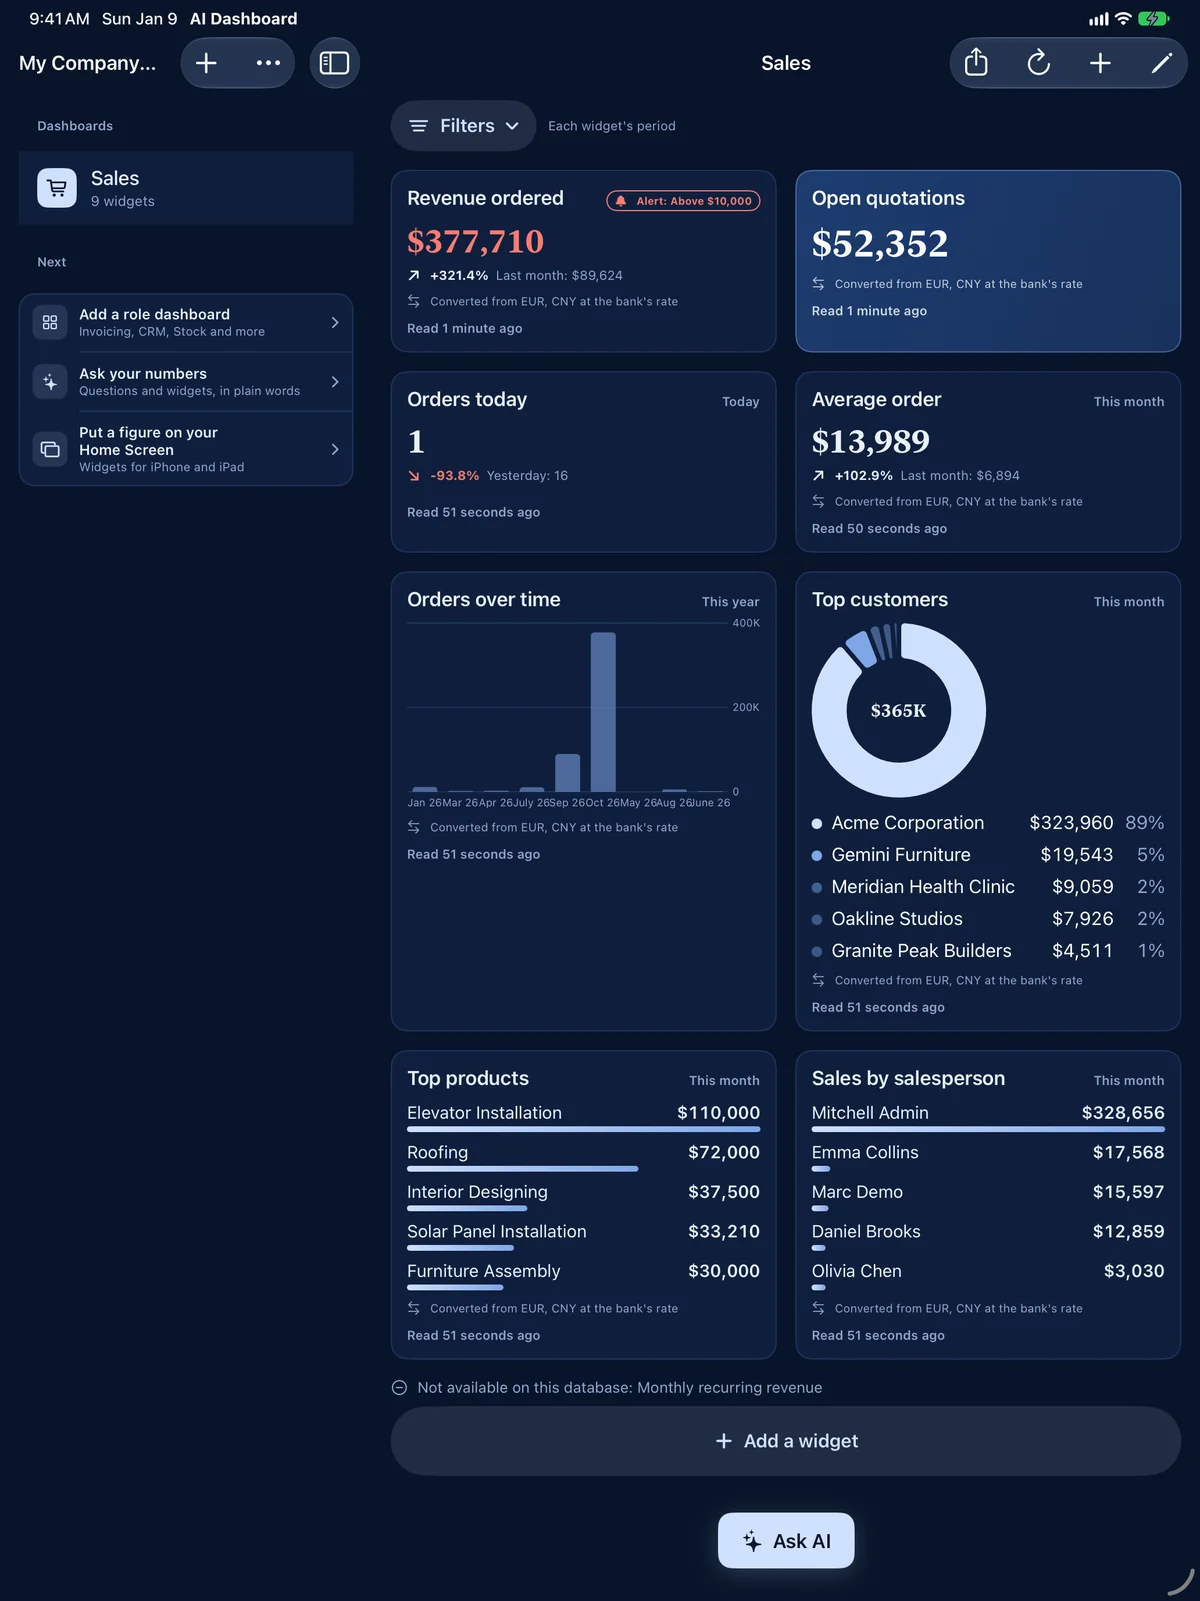Expand Add a role dashboard chevron

pos(335,322)
